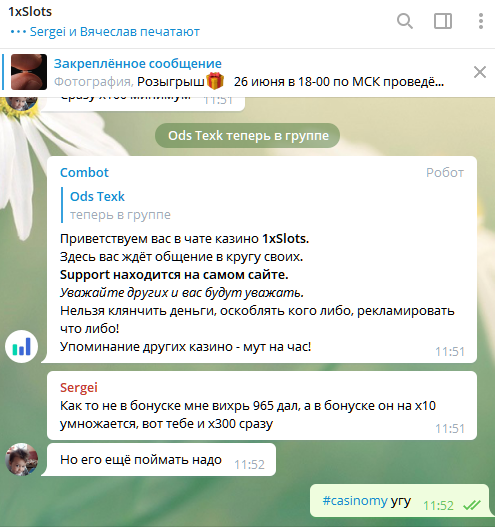Open the chat search magnifier icon

click(x=404, y=21)
